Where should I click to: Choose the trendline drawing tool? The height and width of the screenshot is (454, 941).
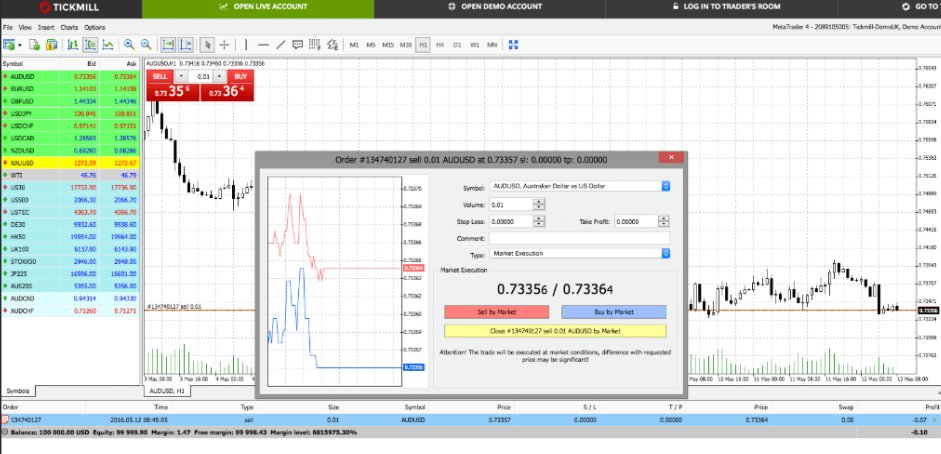[x=281, y=45]
